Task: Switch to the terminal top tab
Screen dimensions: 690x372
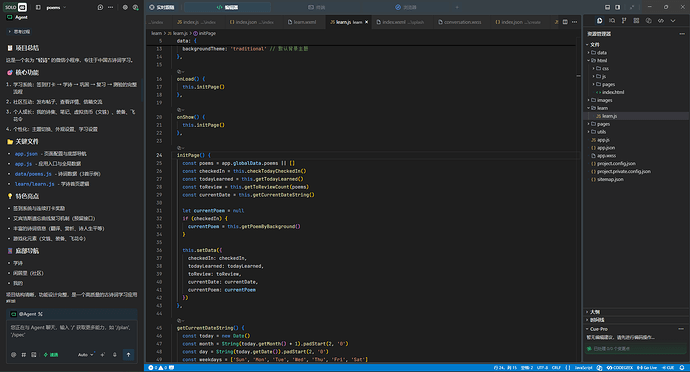Action: pos(317,7)
